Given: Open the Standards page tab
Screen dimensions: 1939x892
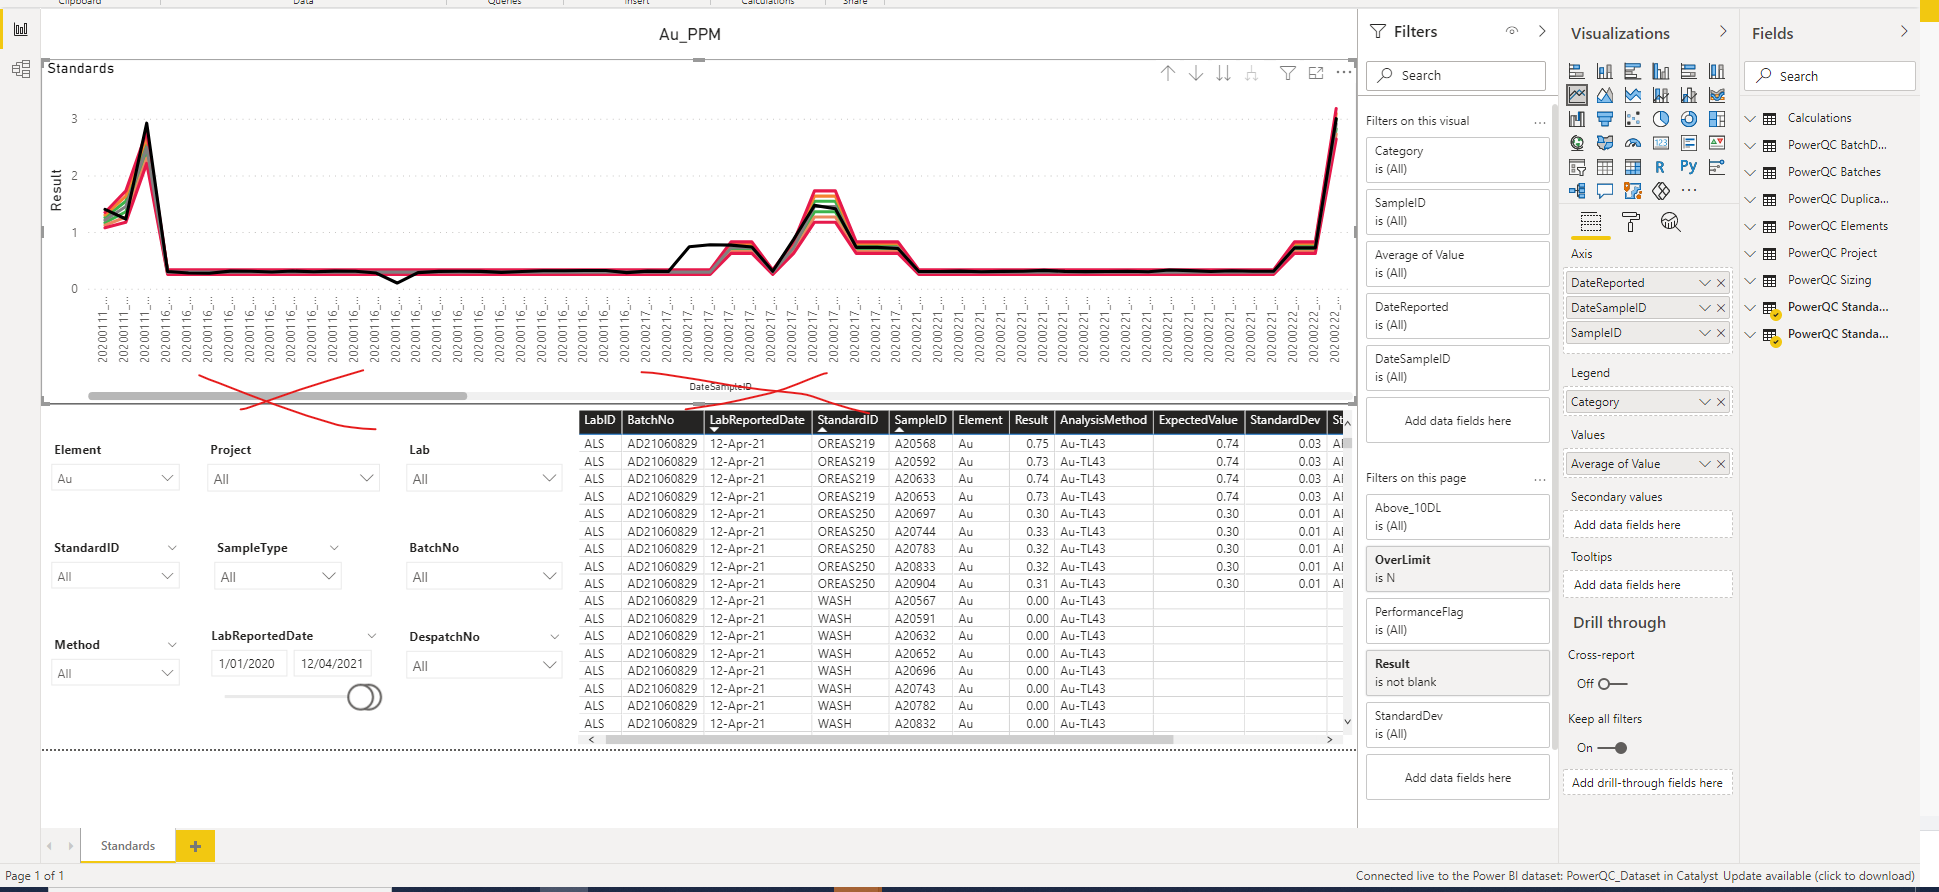Looking at the screenshot, I should pyautogui.click(x=128, y=846).
